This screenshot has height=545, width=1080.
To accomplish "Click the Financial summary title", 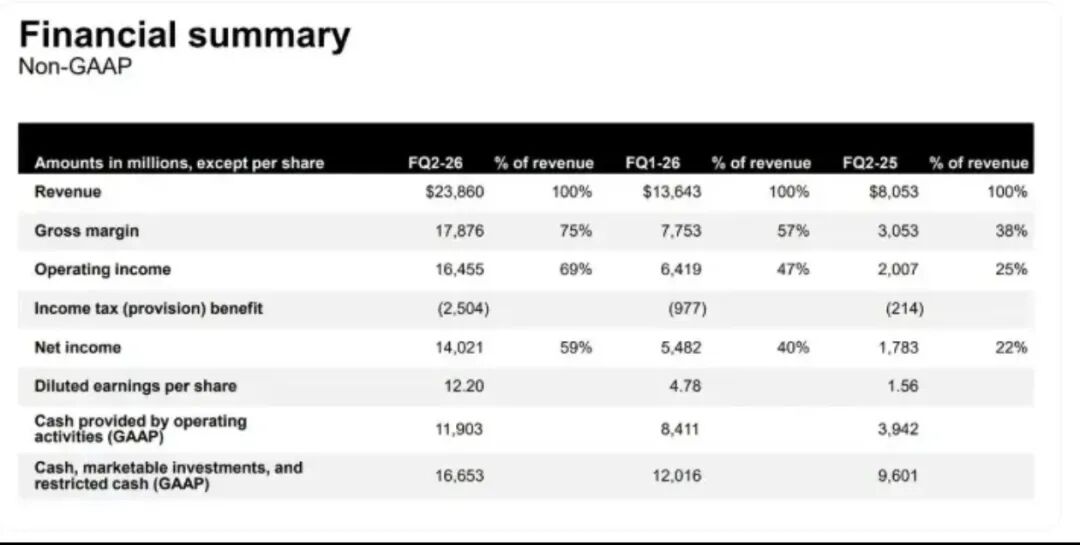I will (185, 36).
